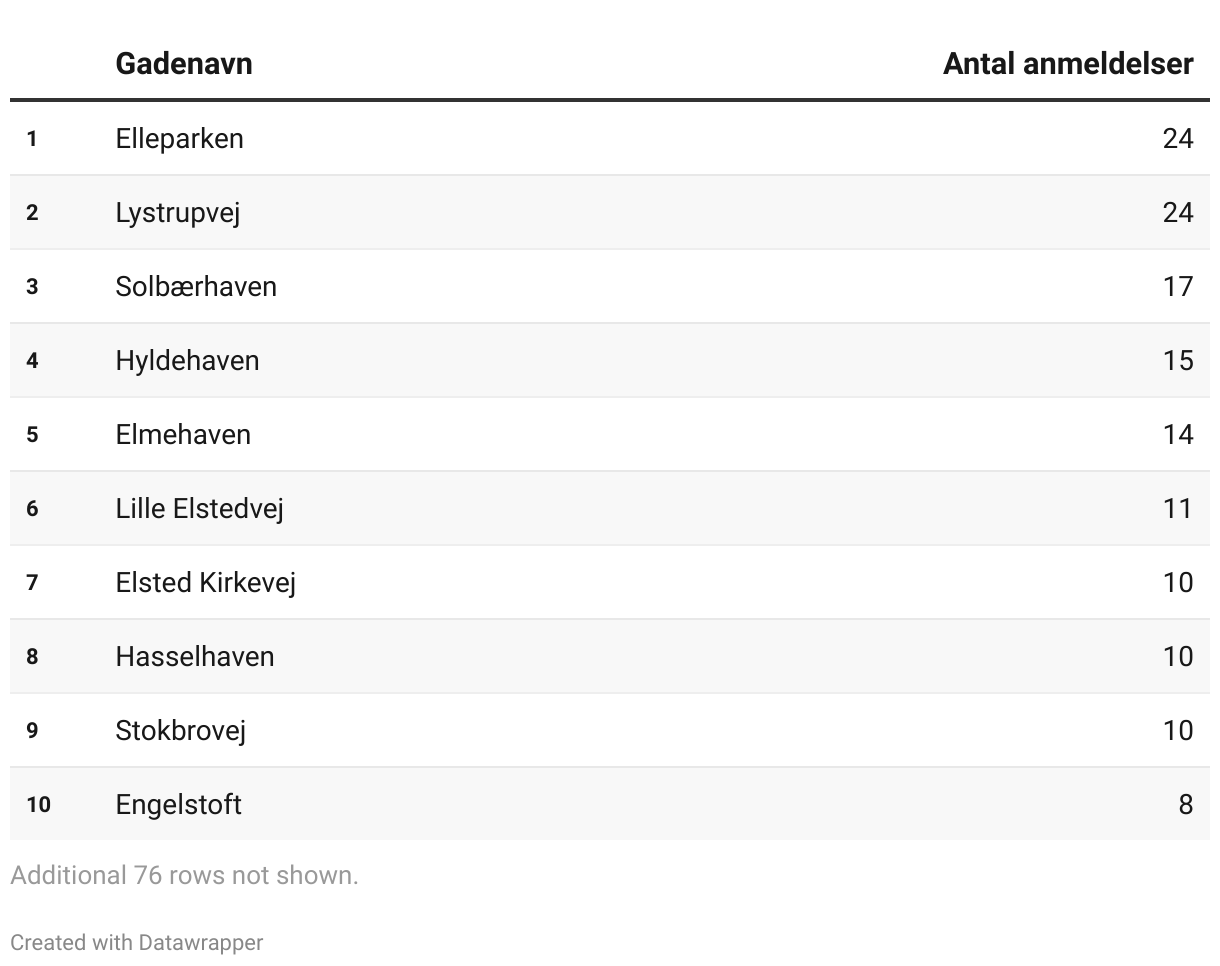Image resolution: width=1220 pixels, height=966 pixels.
Task: Select Engelstoft in the last row
Action: (x=178, y=804)
